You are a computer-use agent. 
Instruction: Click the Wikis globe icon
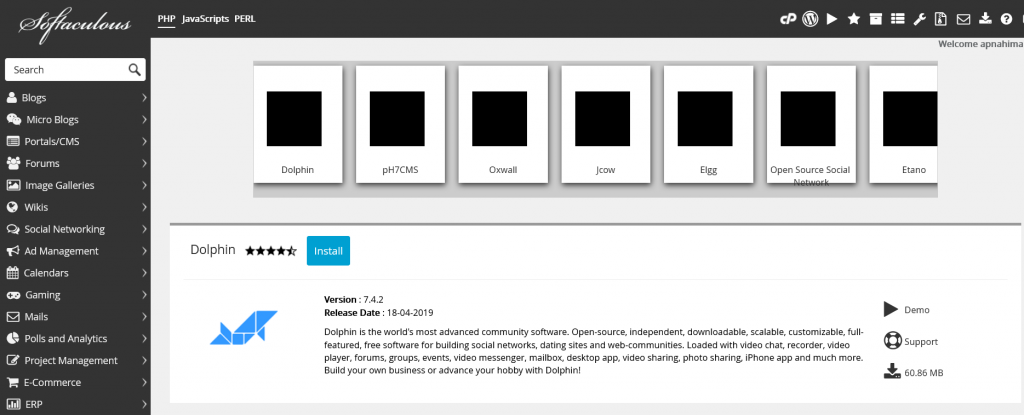[11, 207]
